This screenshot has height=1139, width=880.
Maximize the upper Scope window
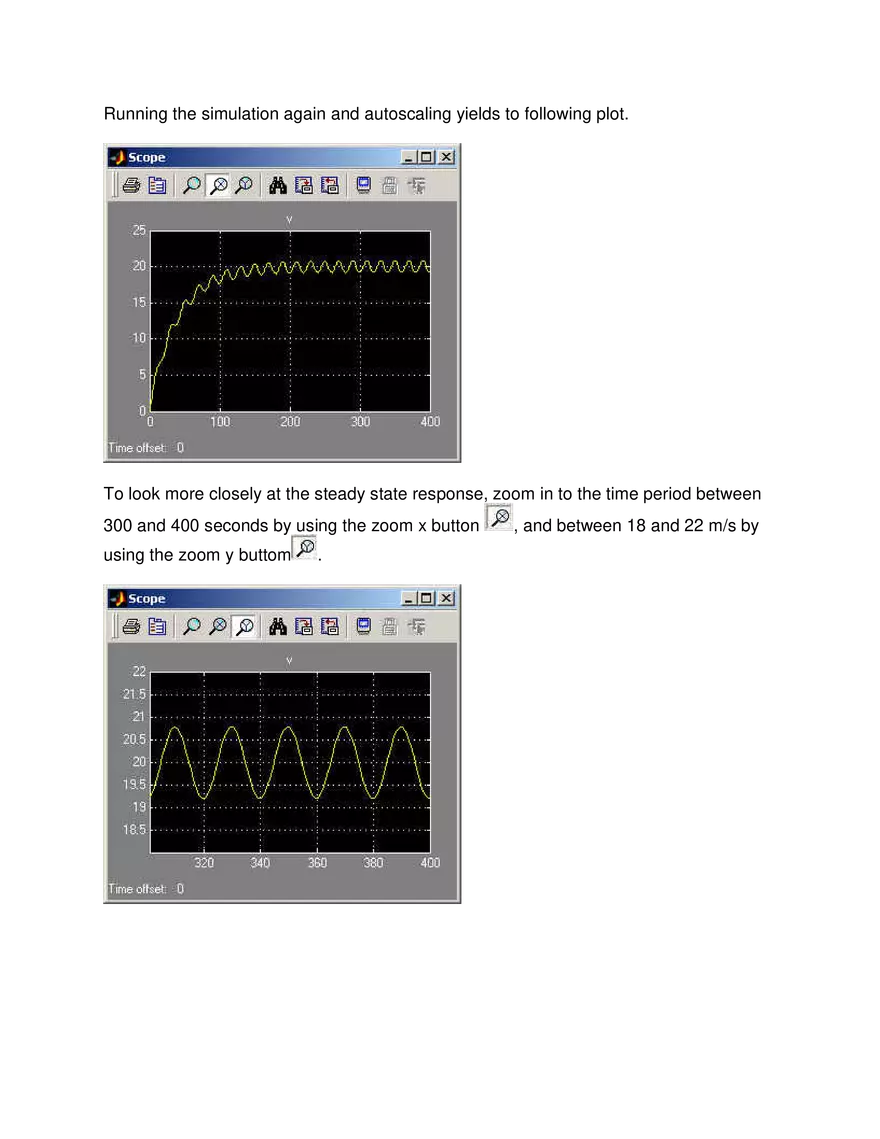(427, 157)
